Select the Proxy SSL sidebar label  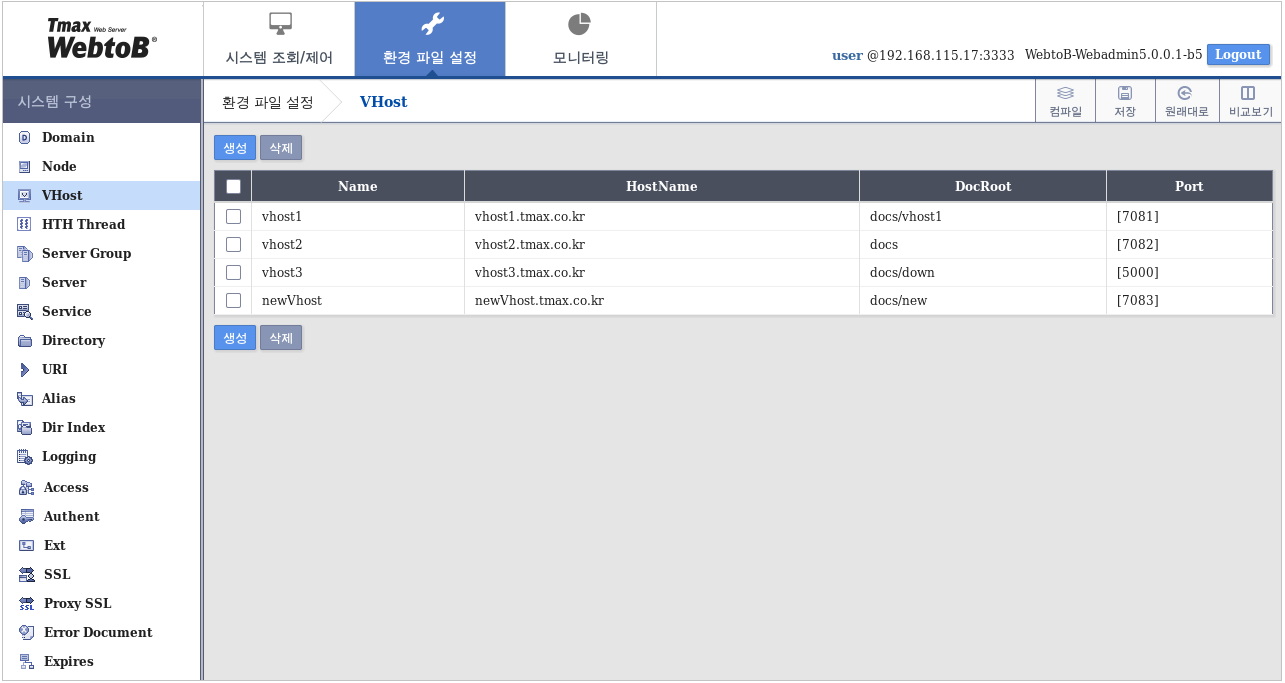pyautogui.click(x=77, y=604)
